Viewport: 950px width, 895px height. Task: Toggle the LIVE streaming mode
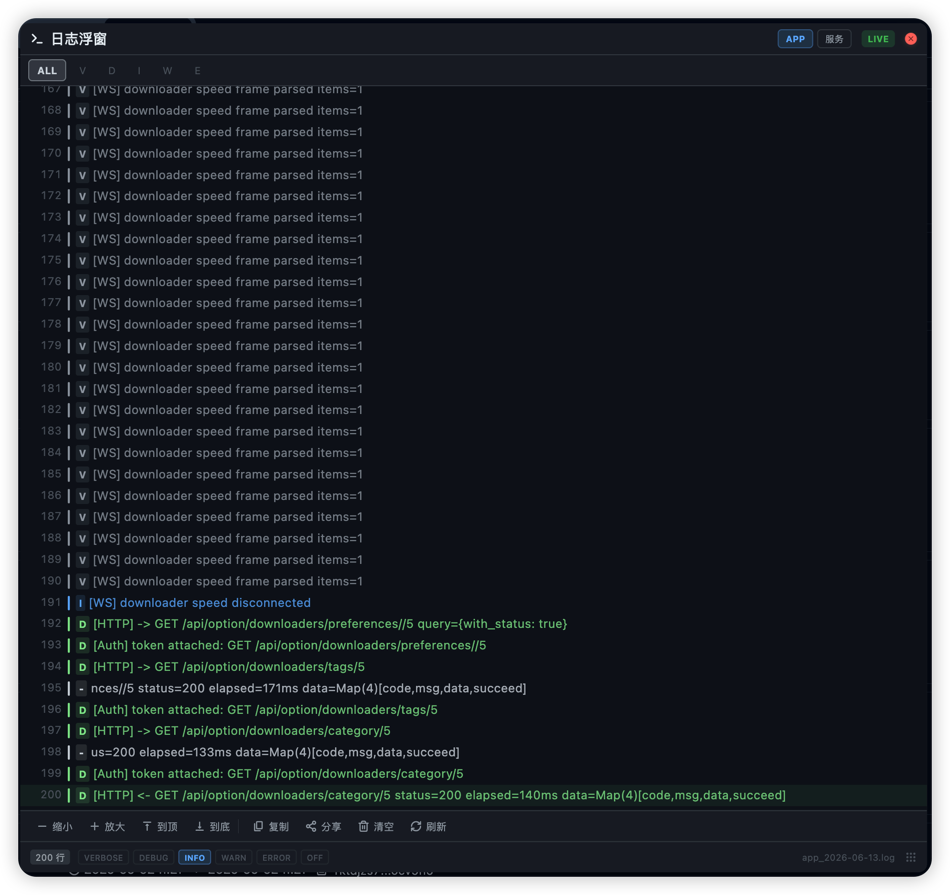(878, 39)
